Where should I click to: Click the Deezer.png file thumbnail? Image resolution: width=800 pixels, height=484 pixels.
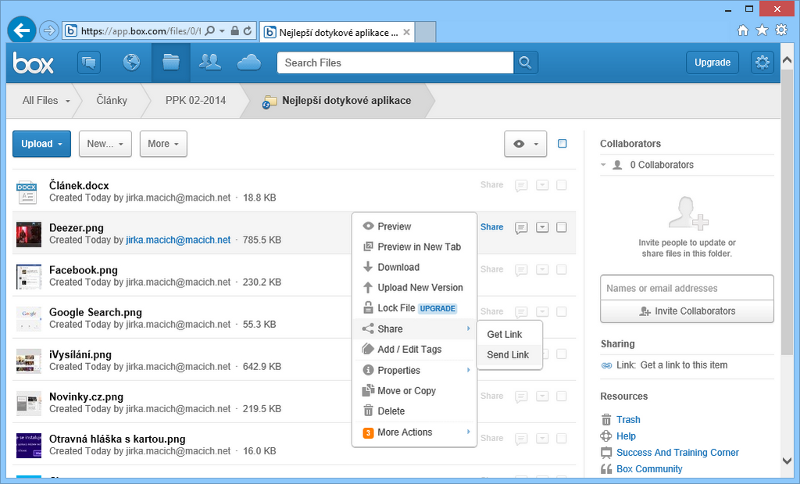(x=28, y=233)
